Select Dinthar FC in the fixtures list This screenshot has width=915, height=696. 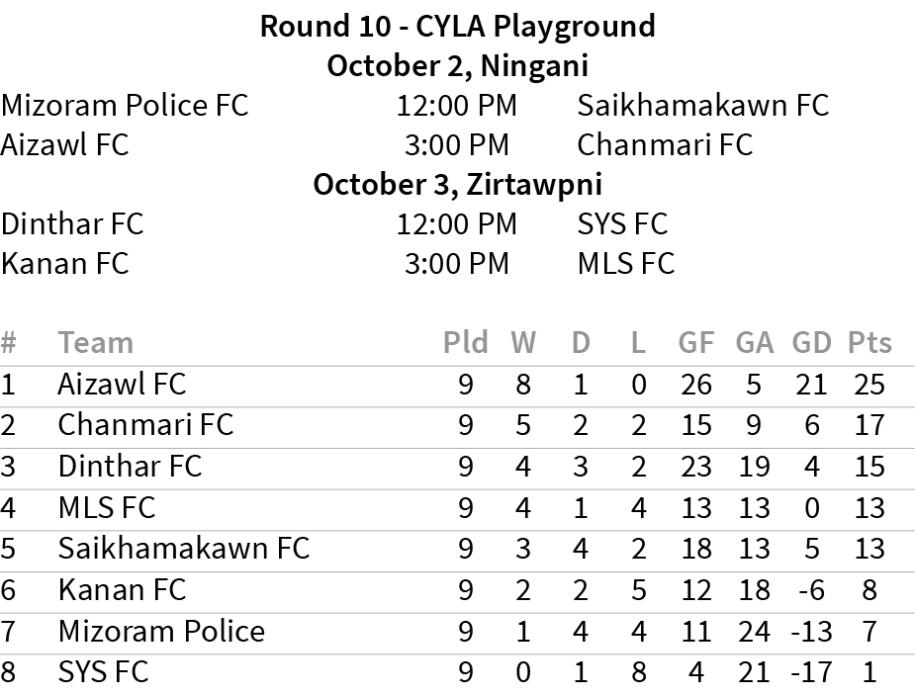[72, 224]
